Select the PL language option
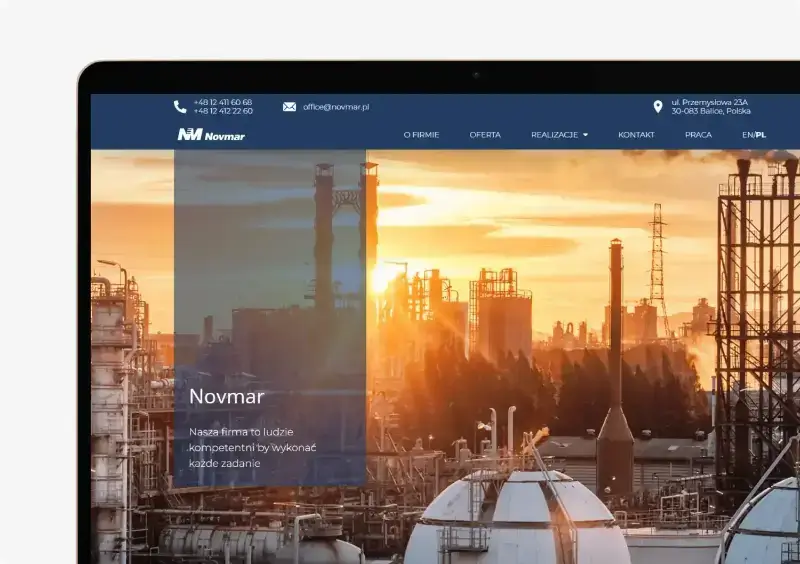The height and width of the screenshot is (564, 800). 761,135
